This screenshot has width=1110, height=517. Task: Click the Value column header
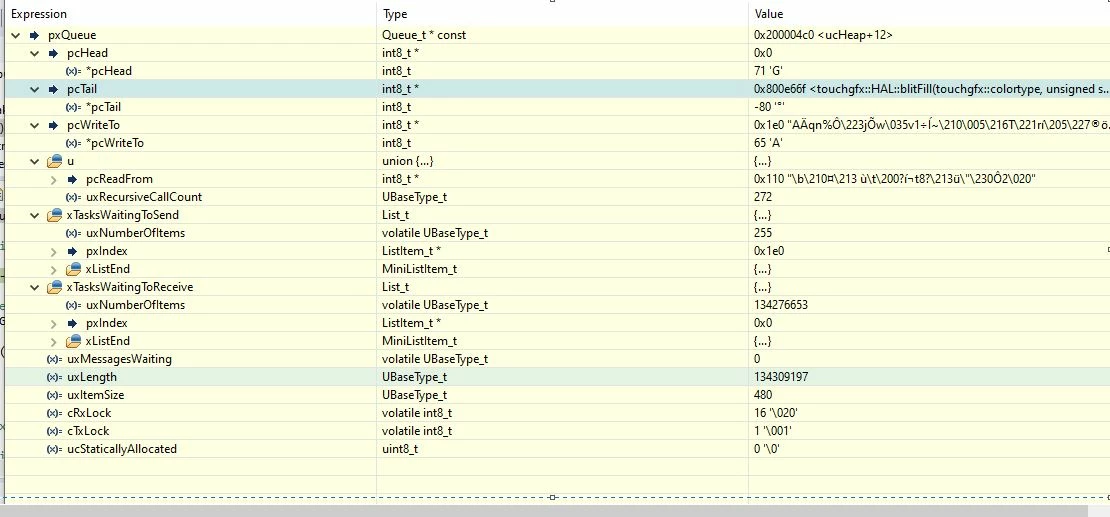pos(769,14)
